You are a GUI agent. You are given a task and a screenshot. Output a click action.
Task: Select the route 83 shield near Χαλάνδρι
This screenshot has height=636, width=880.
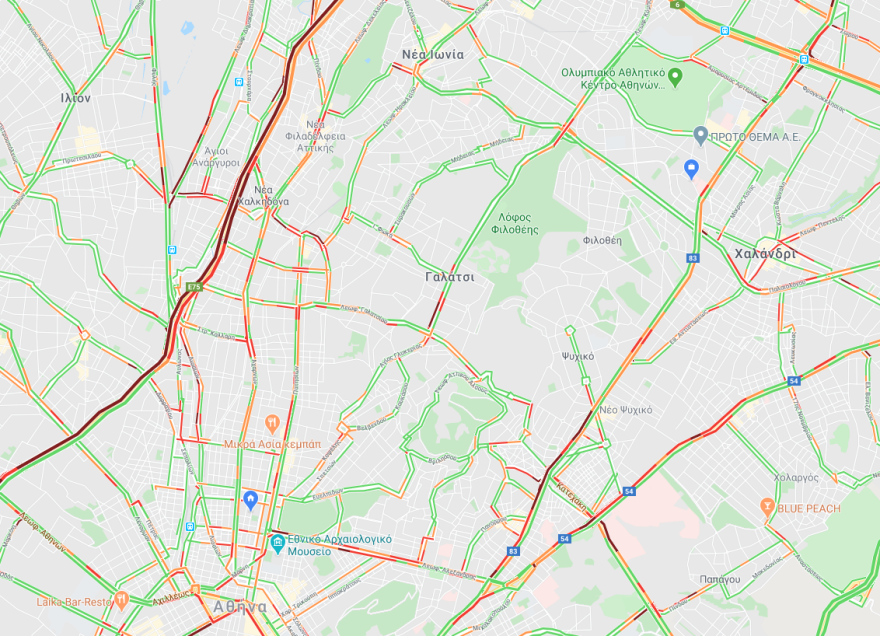[x=693, y=258]
